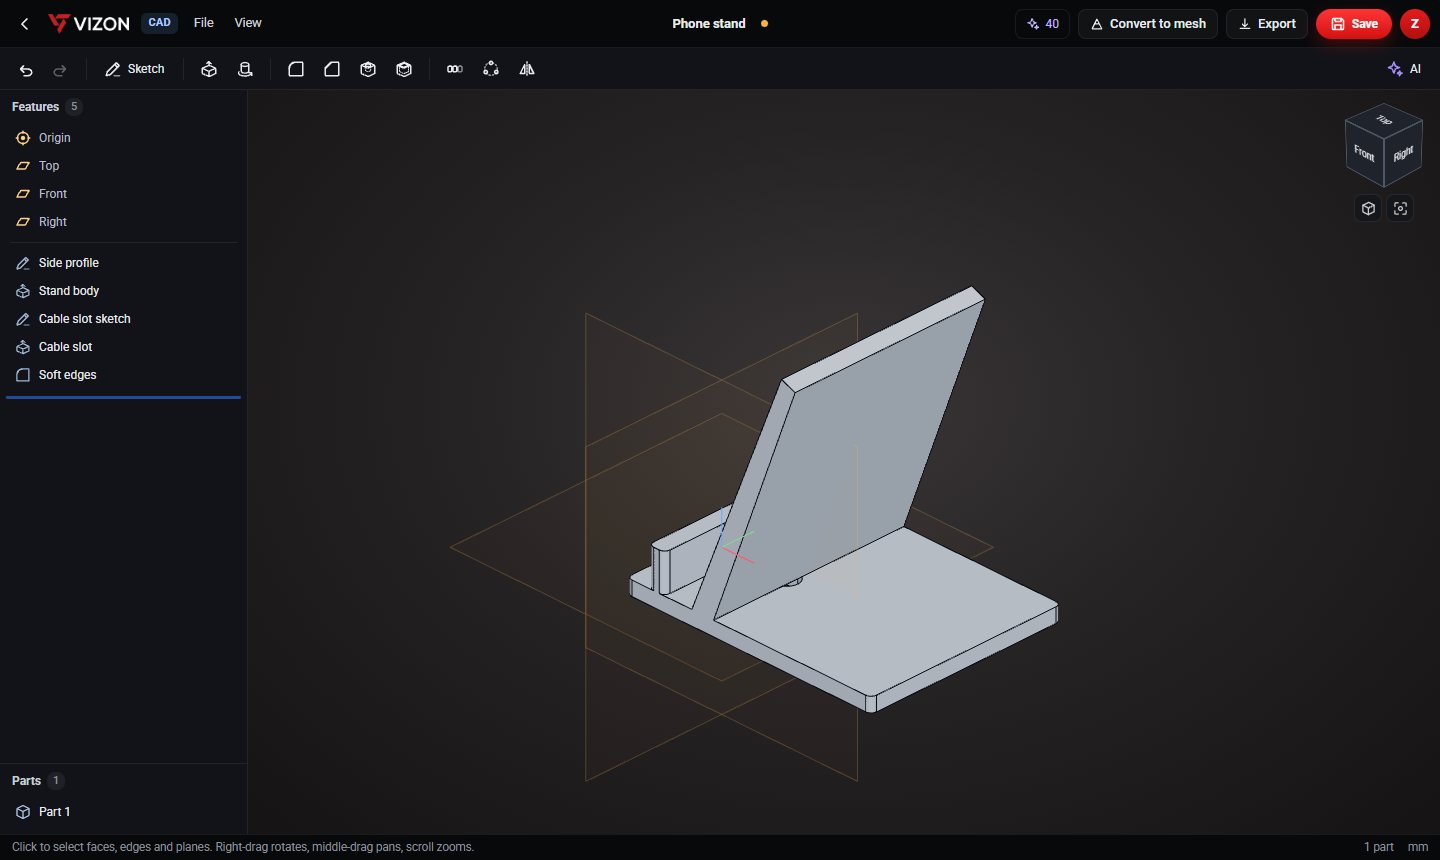Click the Export button
Screen dimensions: 1440x860
(1267, 24)
